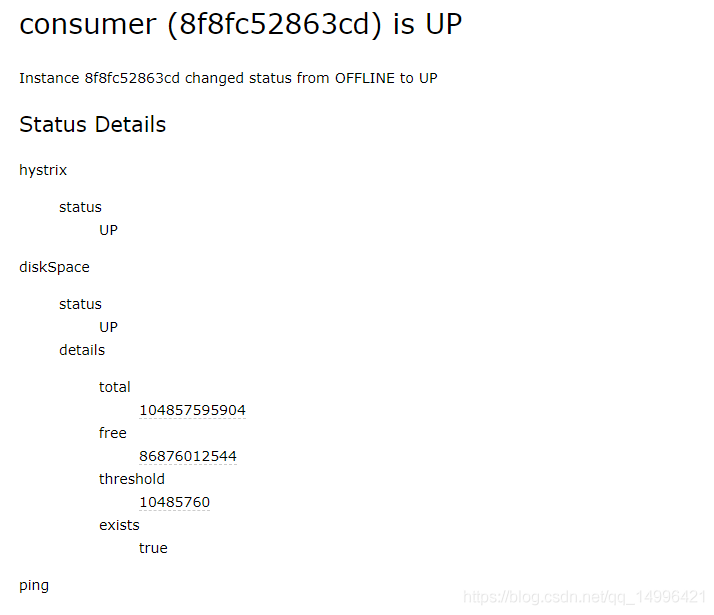Click the status label under diskSpace
Image resolution: width=714 pixels, height=615 pixels.
[80, 304]
